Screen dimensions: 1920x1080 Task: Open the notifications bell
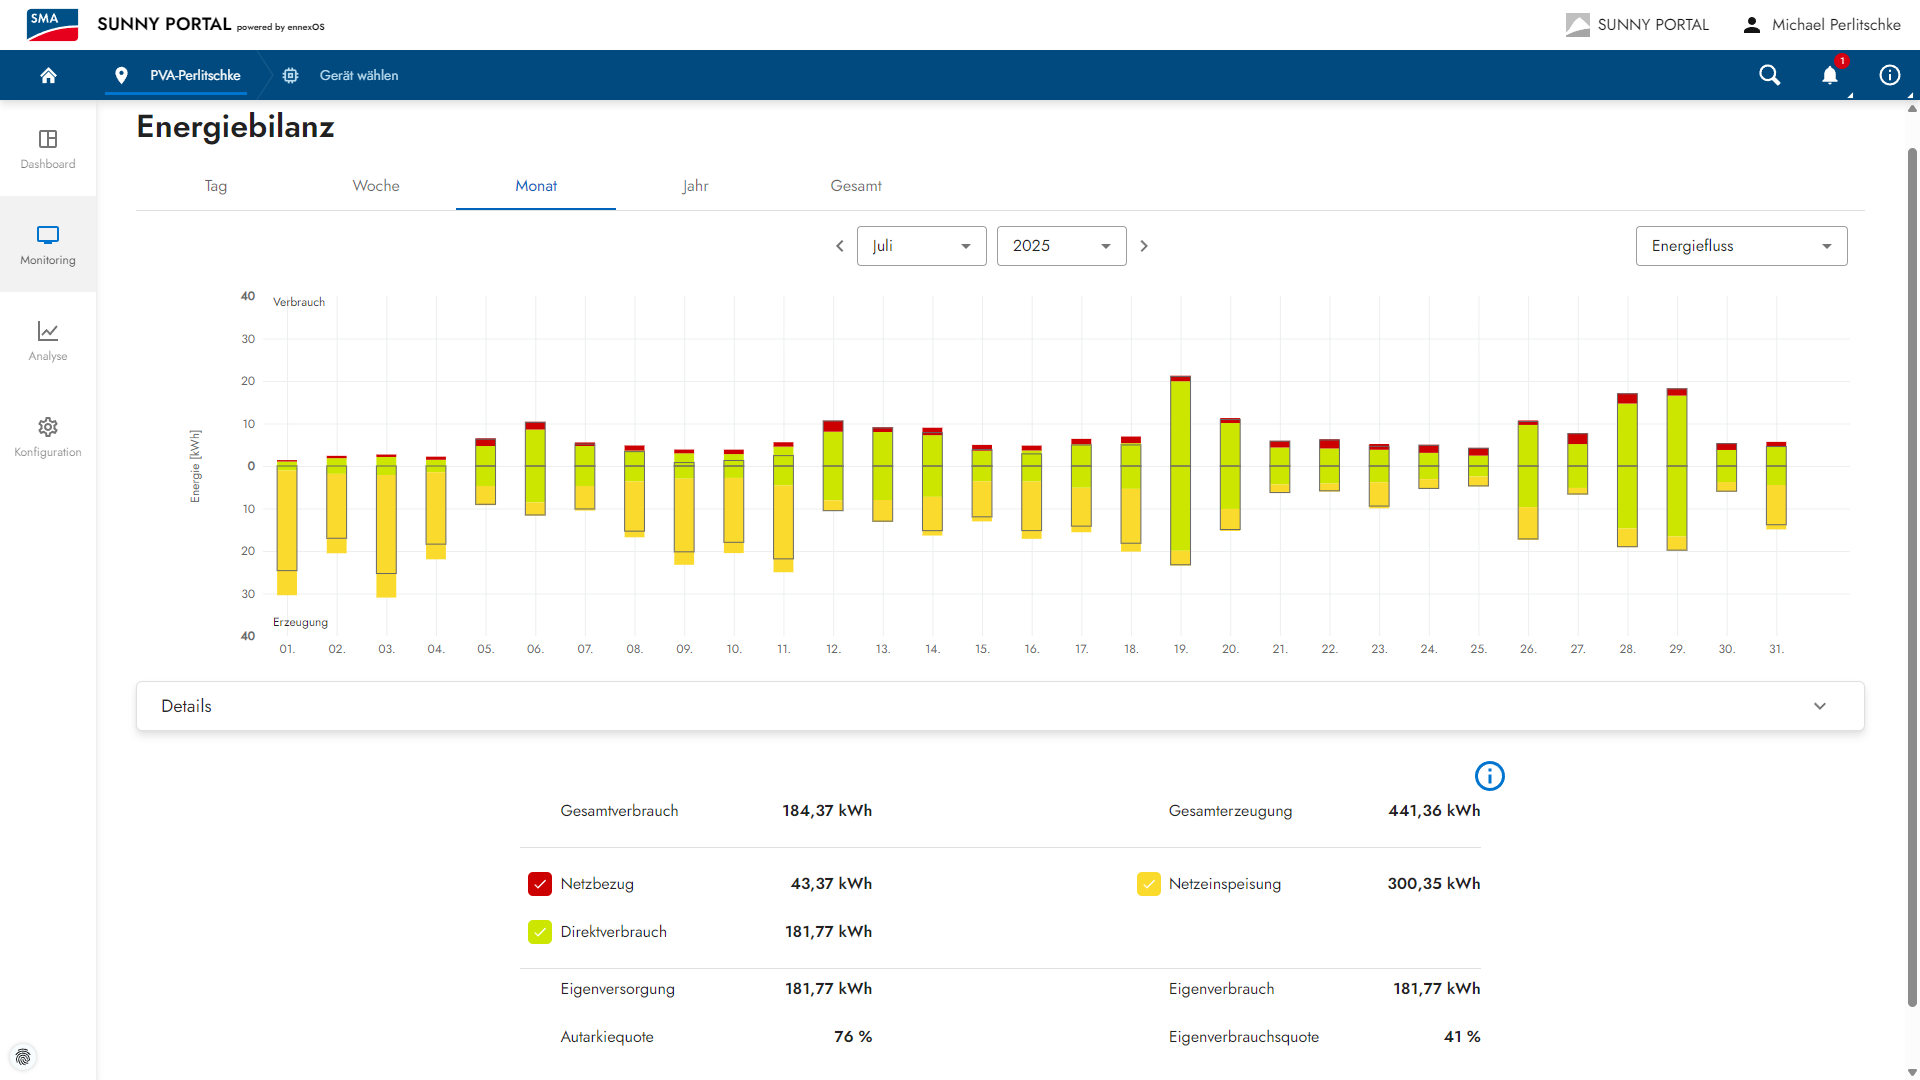click(x=1830, y=75)
